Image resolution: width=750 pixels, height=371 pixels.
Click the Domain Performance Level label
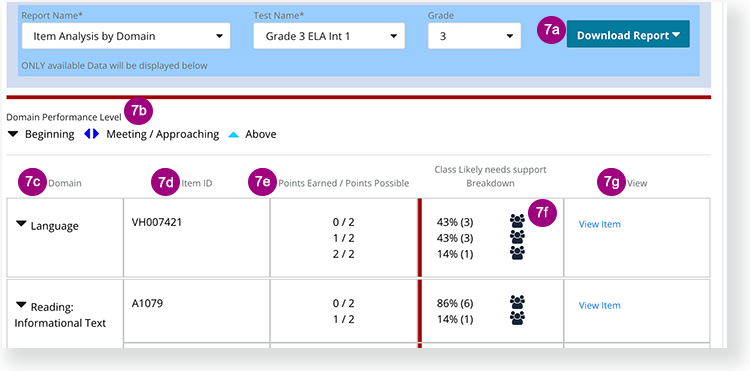tap(64, 117)
